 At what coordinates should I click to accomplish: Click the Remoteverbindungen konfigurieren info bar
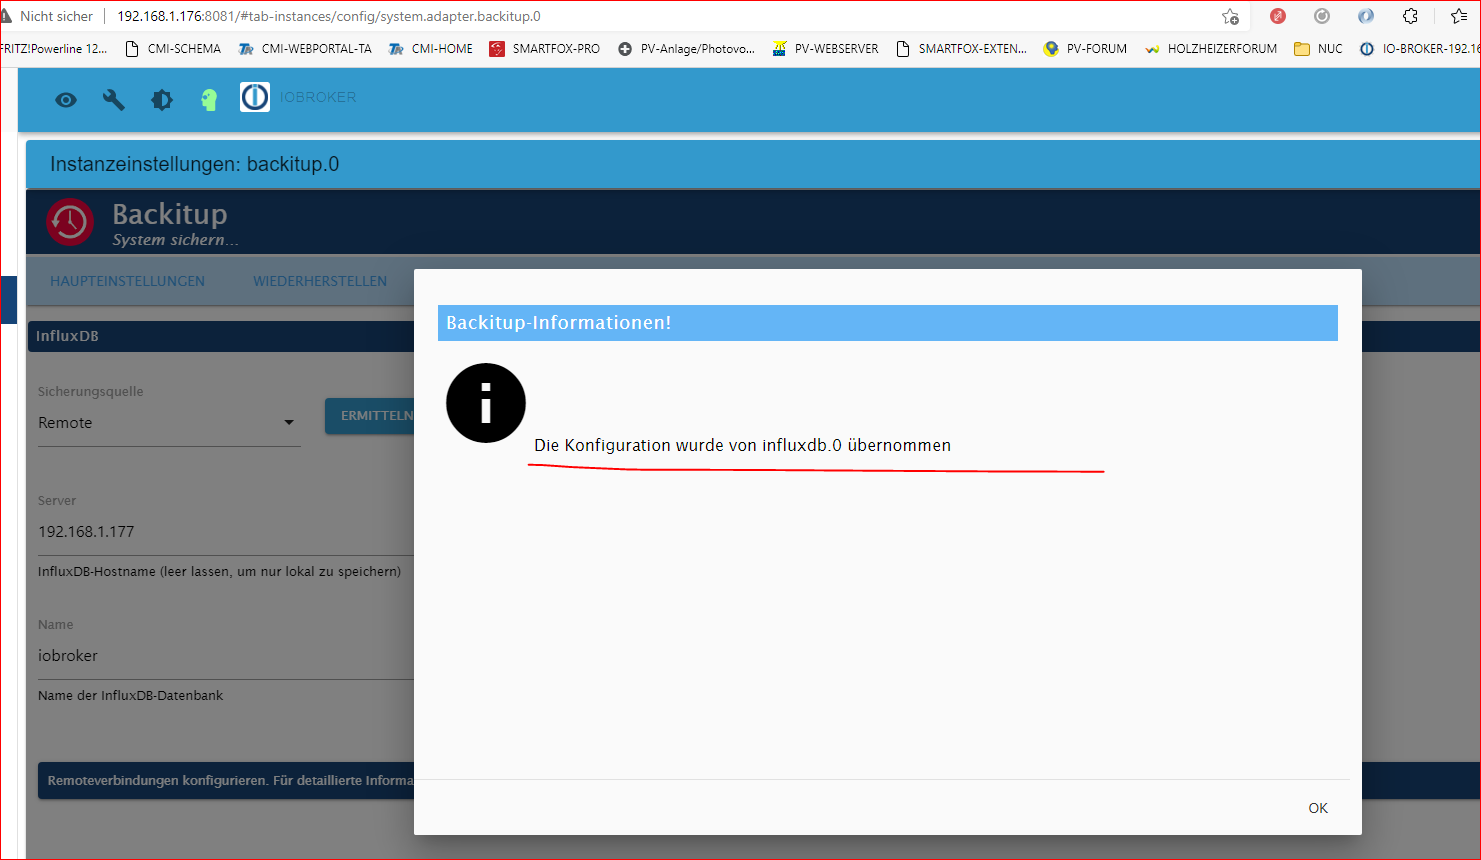click(226, 780)
